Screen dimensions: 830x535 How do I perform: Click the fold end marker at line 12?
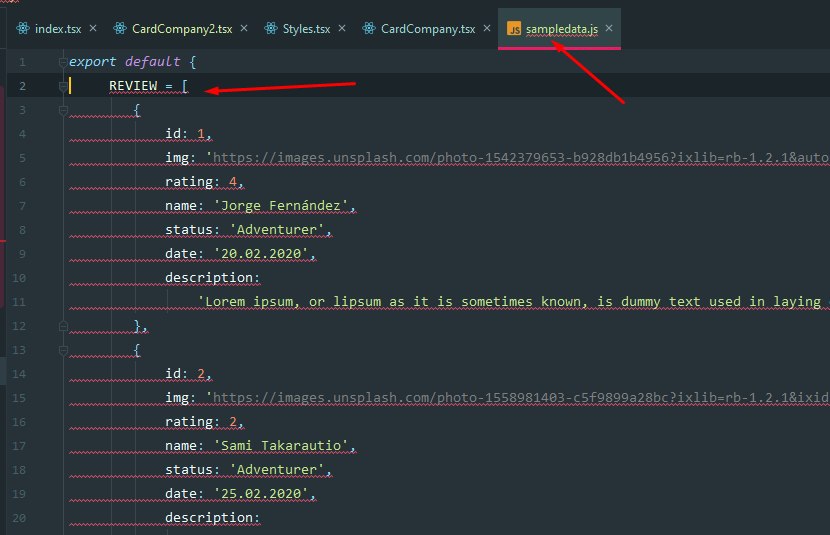click(x=63, y=326)
